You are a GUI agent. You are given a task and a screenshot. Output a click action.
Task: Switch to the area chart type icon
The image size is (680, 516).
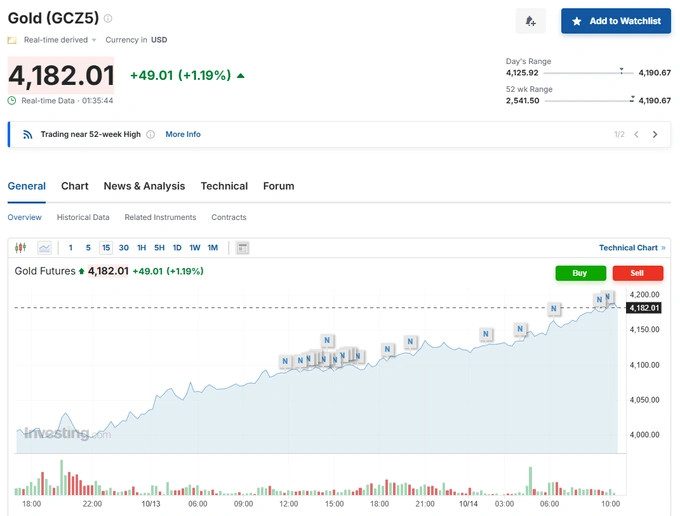coord(44,248)
